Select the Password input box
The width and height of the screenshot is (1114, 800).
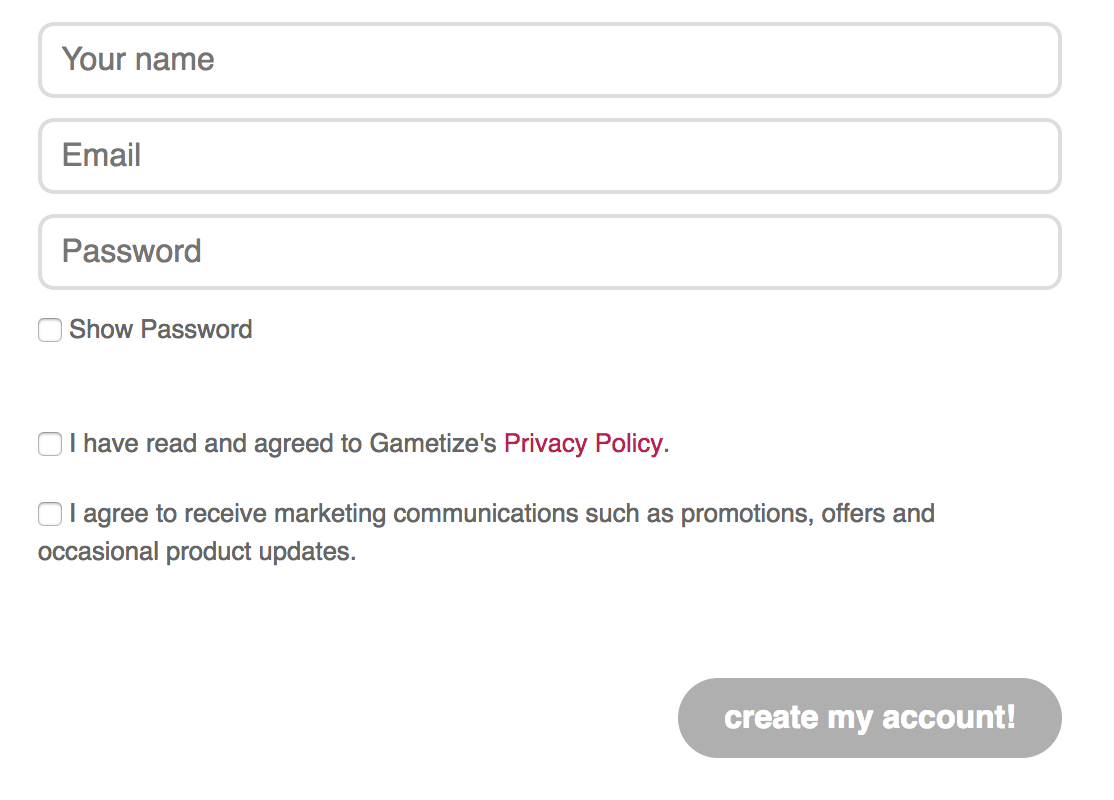pyautogui.click(x=549, y=252)
